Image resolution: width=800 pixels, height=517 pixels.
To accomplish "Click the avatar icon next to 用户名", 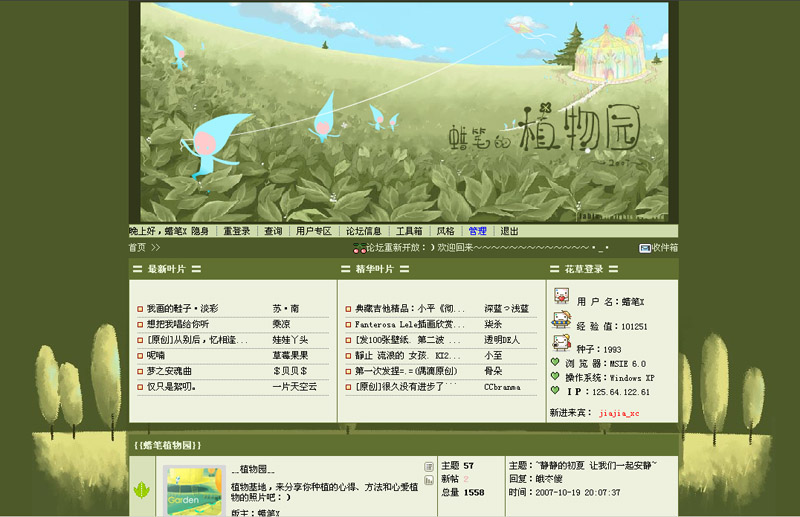I will (x=561, y=296).
